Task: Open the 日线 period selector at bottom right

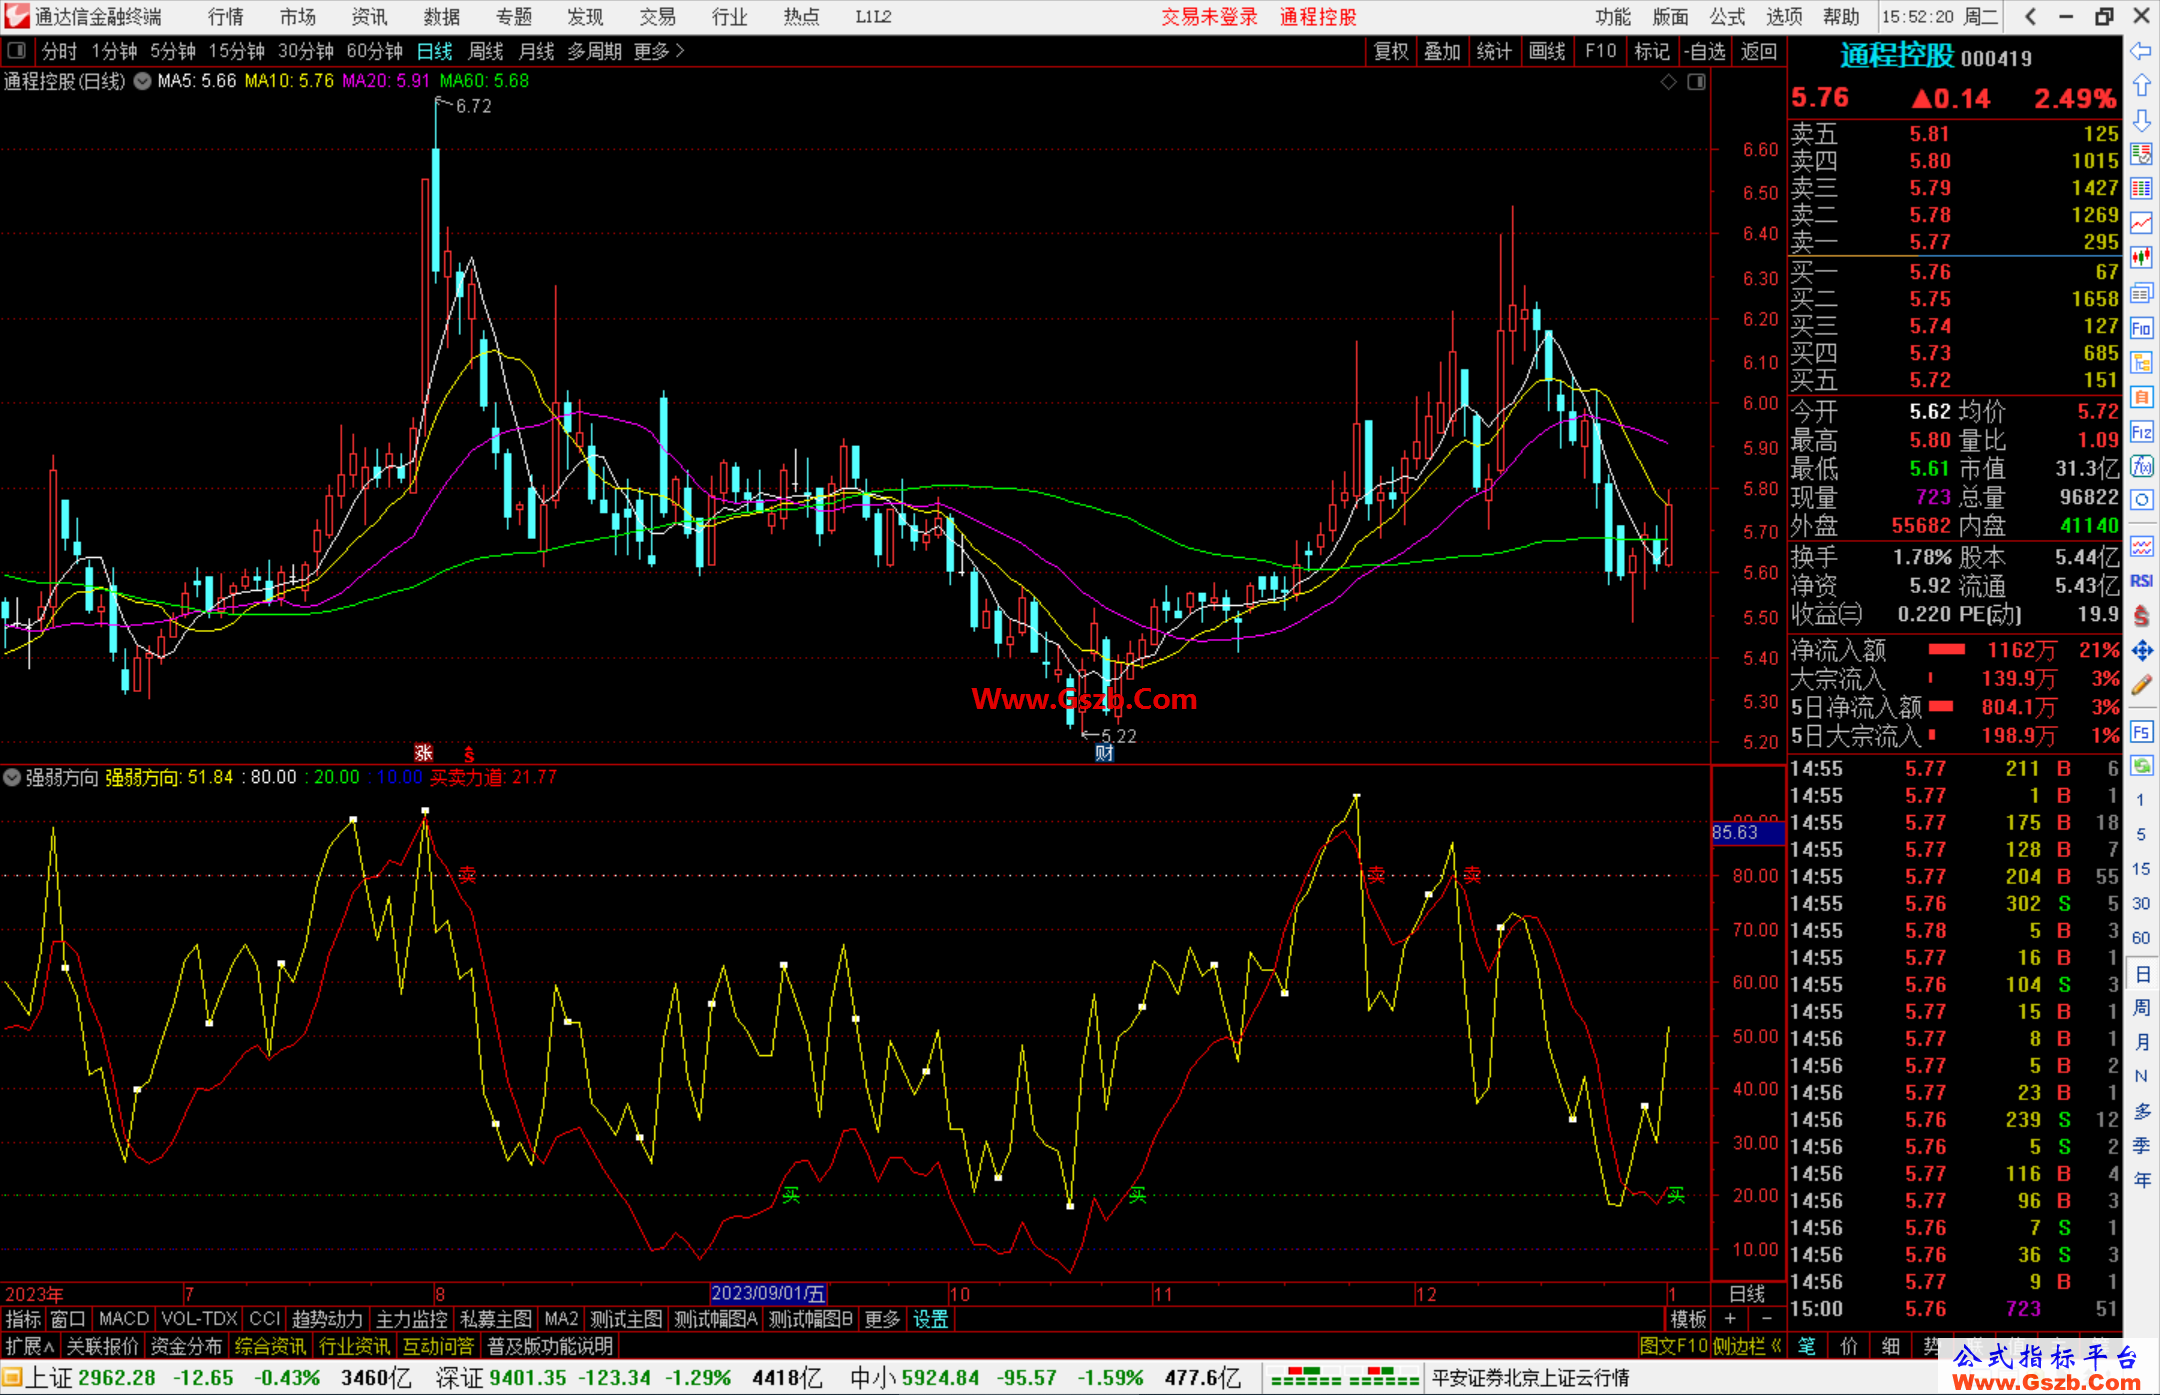Action: [1747, 1294]
